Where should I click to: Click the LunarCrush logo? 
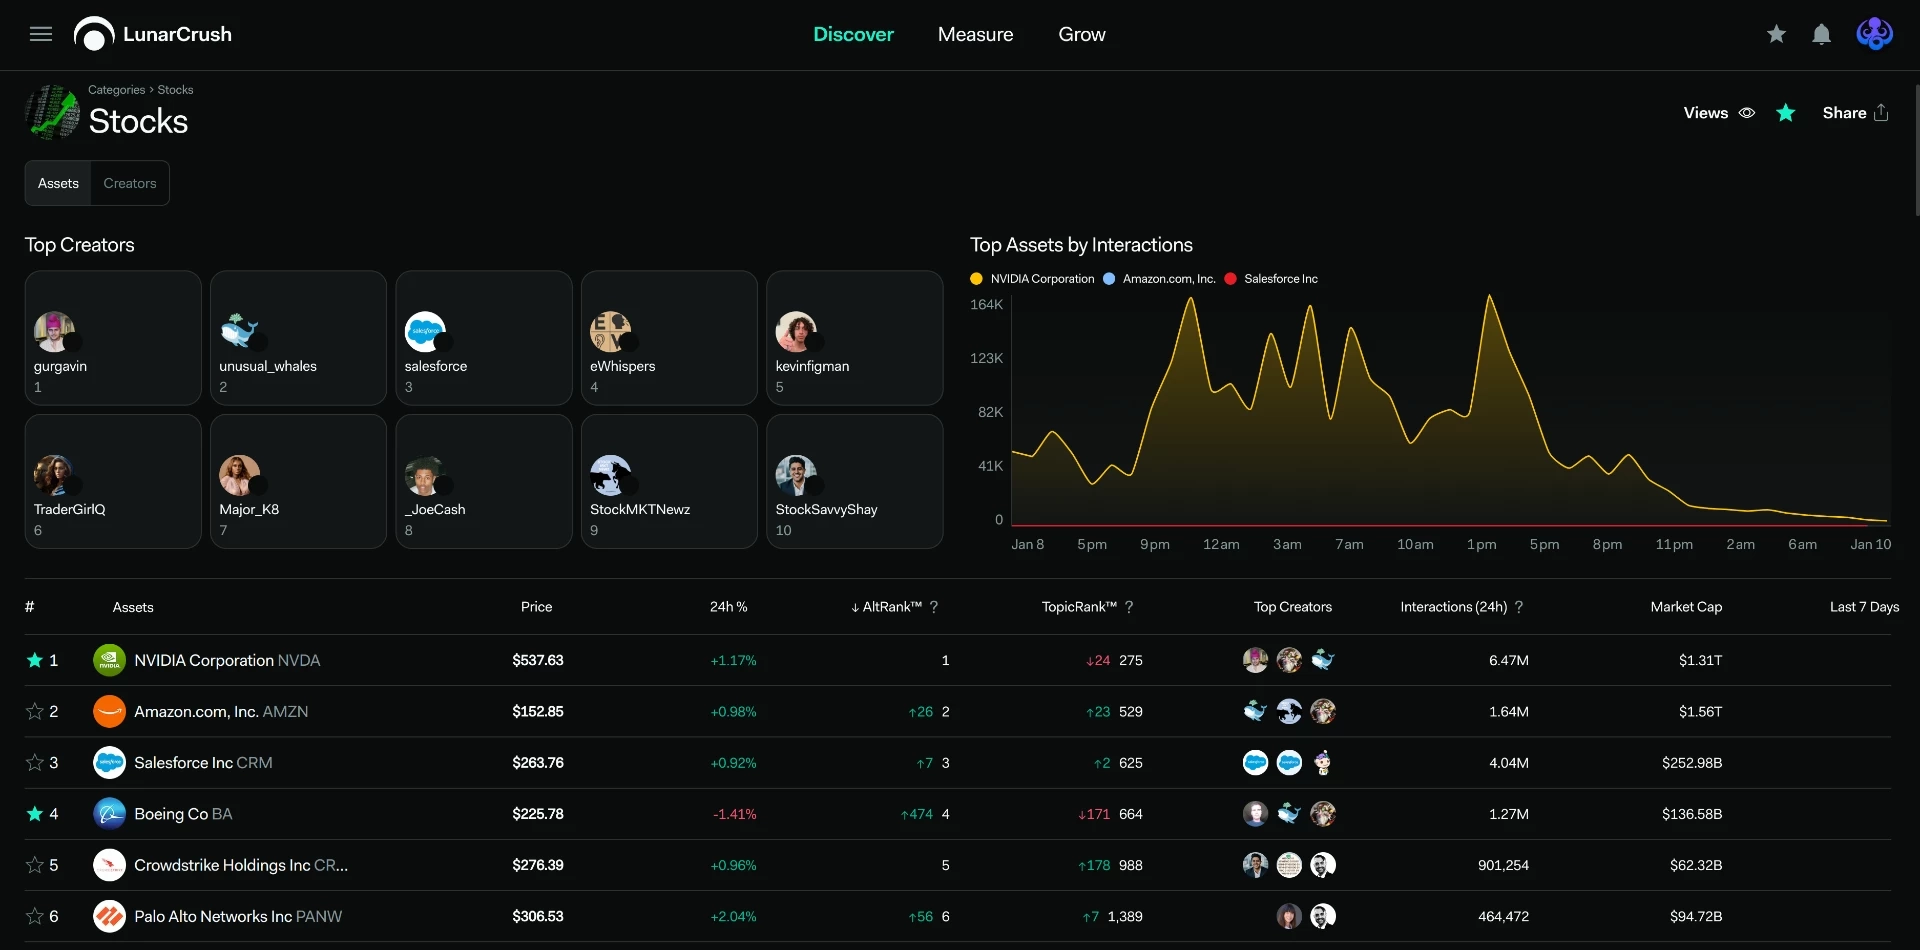(153, 34)
